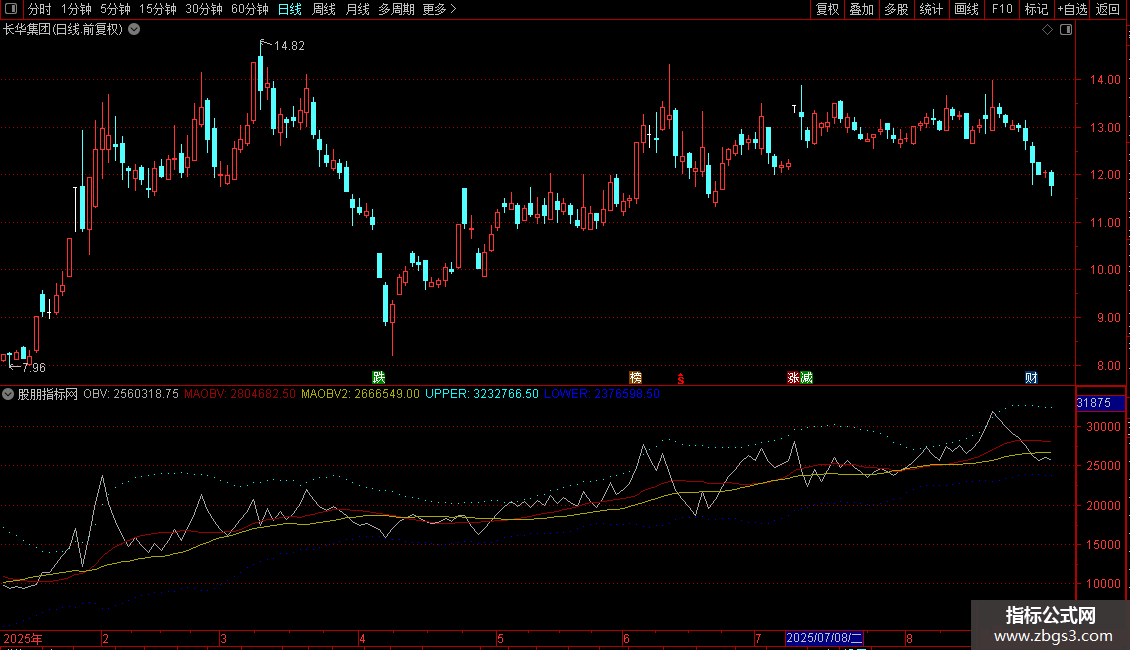Click the blue 财 event marker
Image resolution: width=1130 pixels, height=650 pixels.
1031,378
